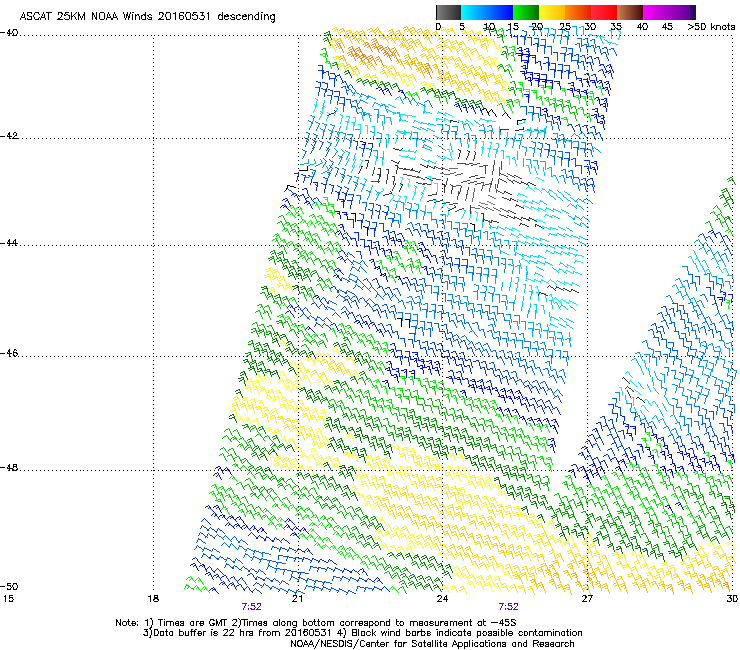
Task: Select the '25' wind-speed legend label
Action: (x=565, y=26)
